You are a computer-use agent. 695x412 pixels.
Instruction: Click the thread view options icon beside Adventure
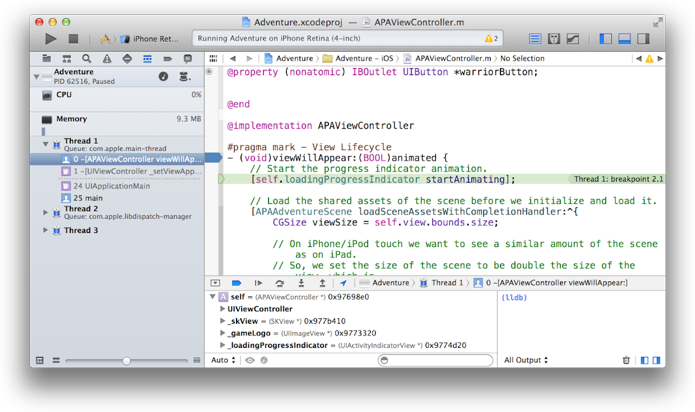pos(185,77)
